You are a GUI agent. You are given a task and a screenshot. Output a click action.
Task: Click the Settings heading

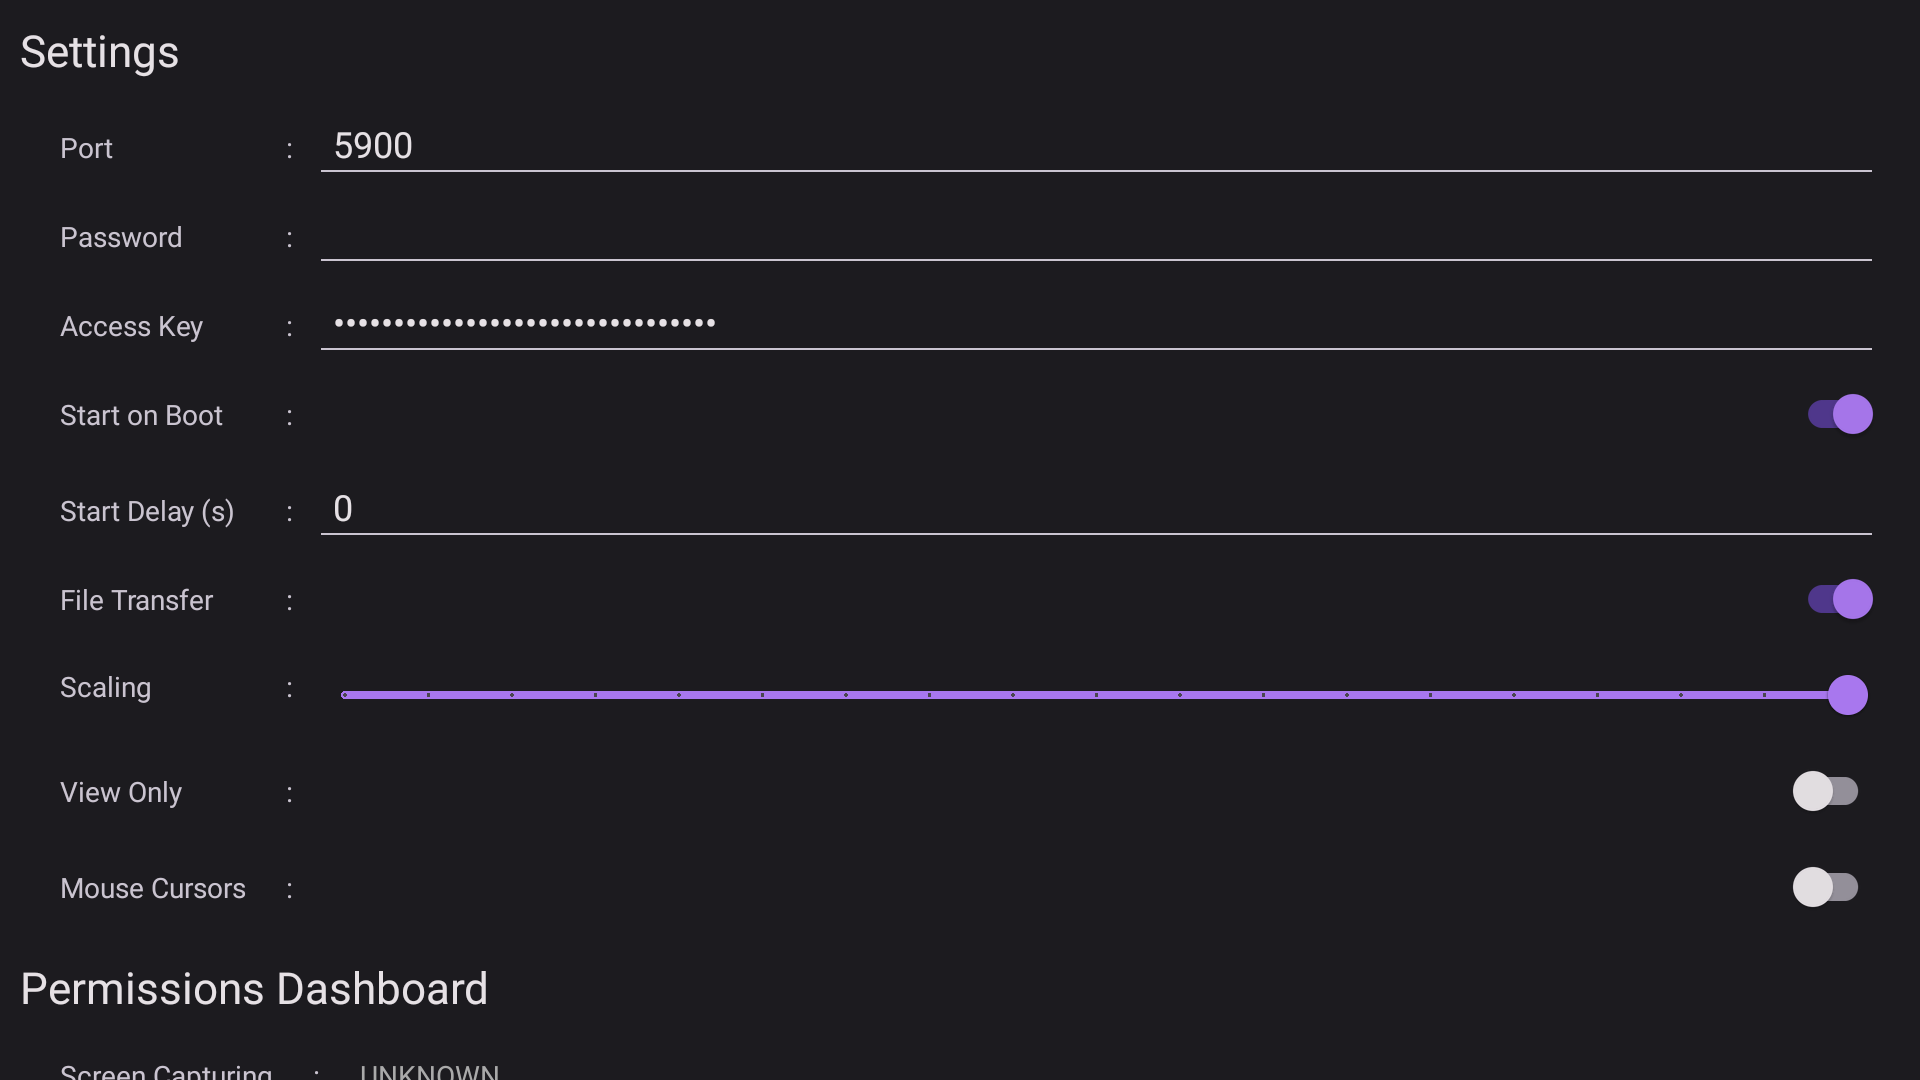tap(99, 52)
